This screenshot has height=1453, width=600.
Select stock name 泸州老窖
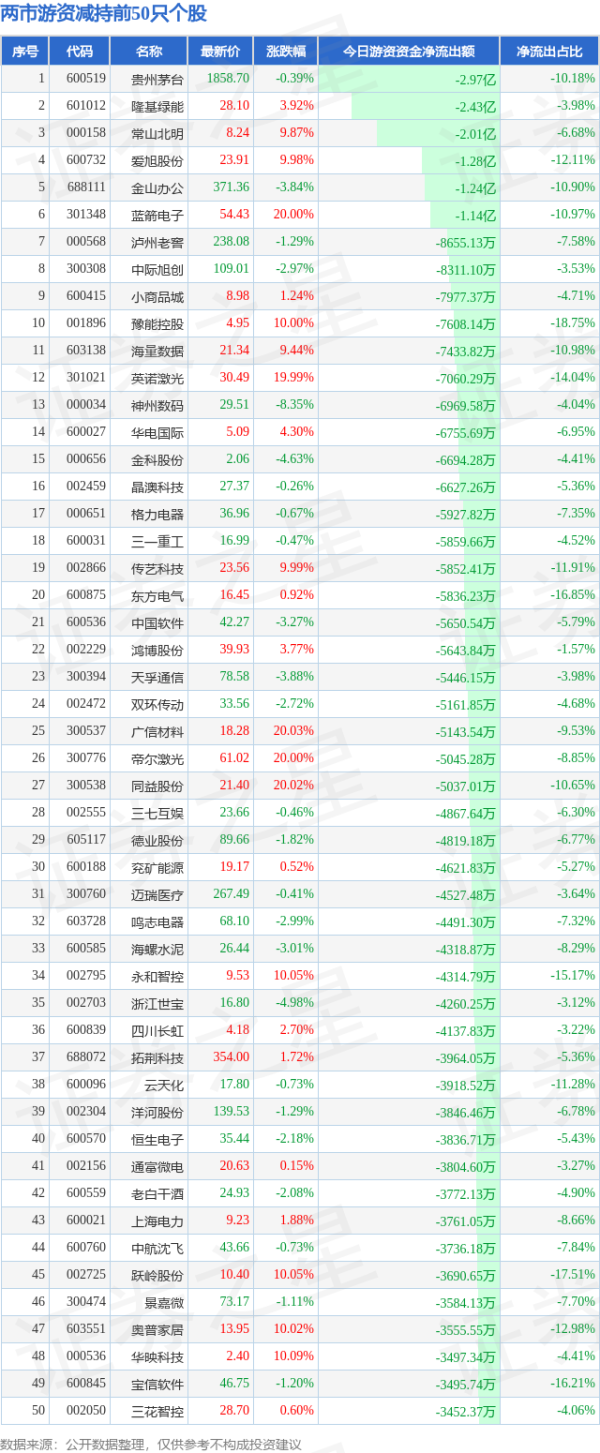157,241
